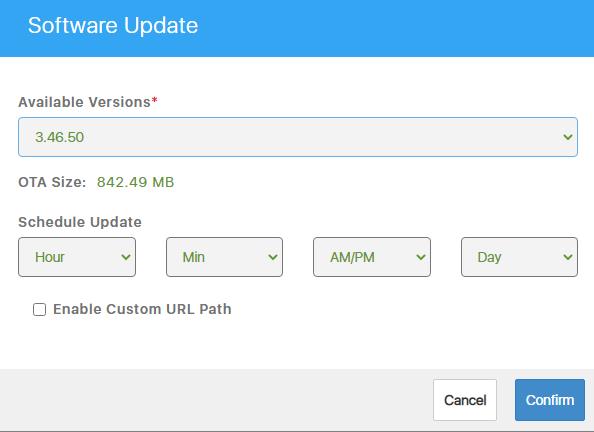The image size is (594, 432).
Task: Open the Min dropdown
Action: 224,257
